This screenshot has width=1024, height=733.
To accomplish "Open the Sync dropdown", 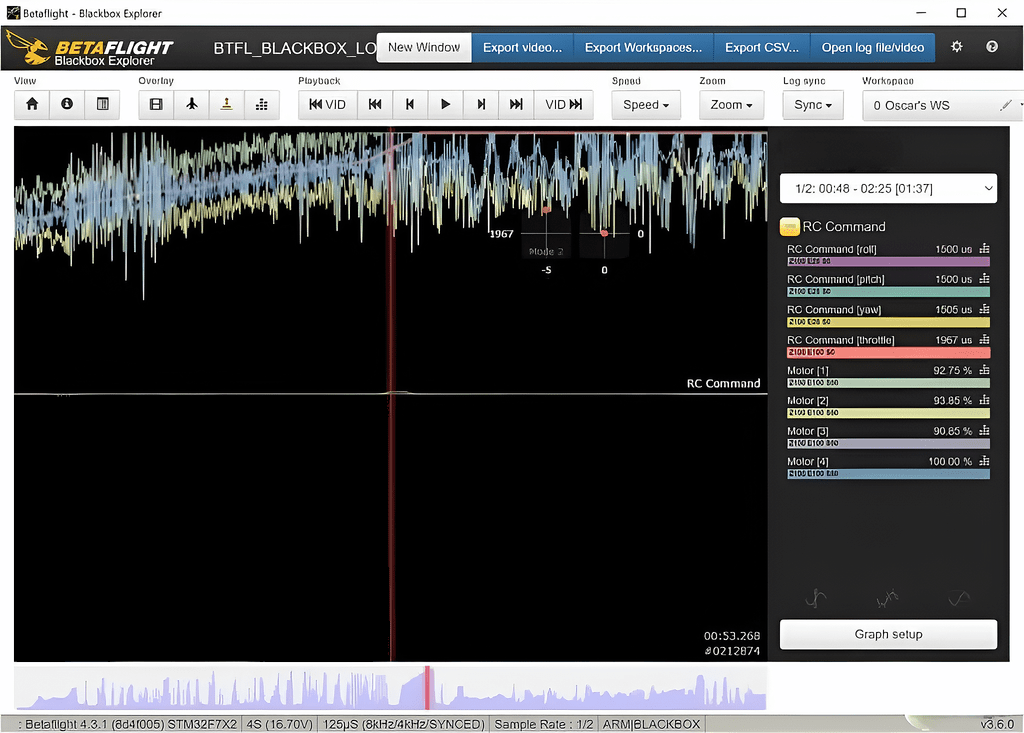I will [x=813, y=105].
